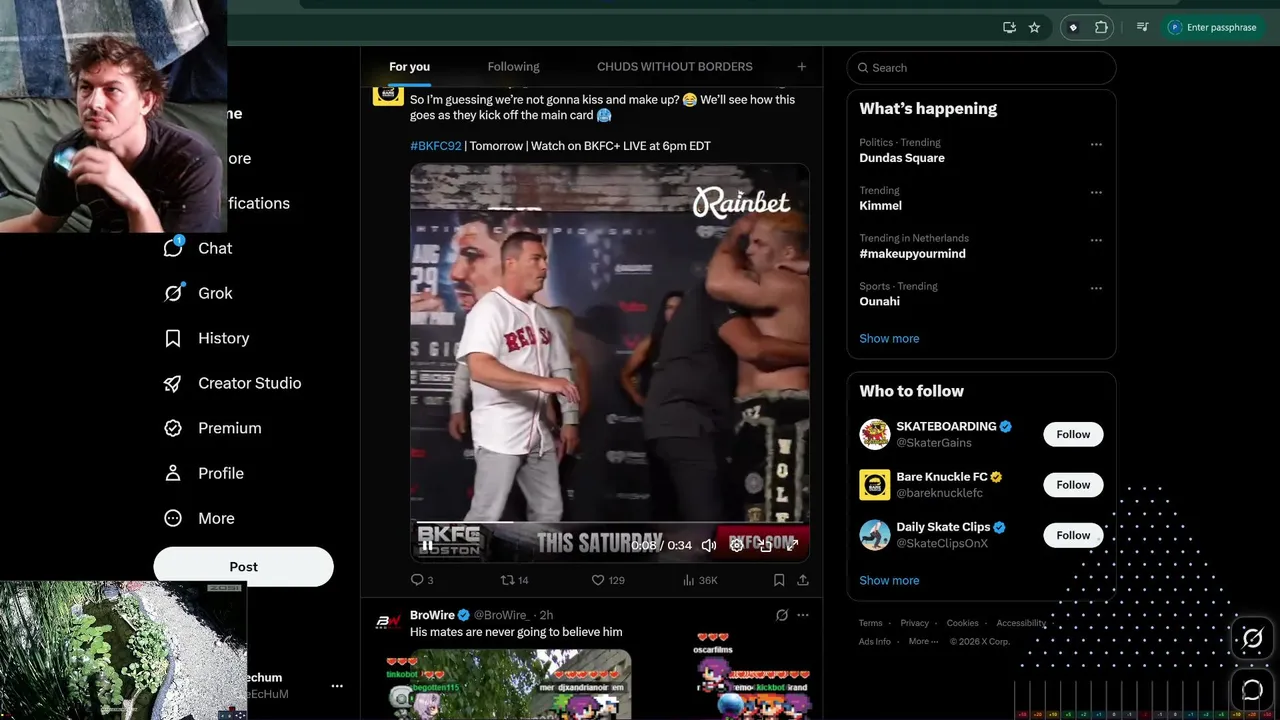Click the Enter passphrase profile button
Image resolution: width=1280 pixels, height=720 pixels.
coord(1214,28)
